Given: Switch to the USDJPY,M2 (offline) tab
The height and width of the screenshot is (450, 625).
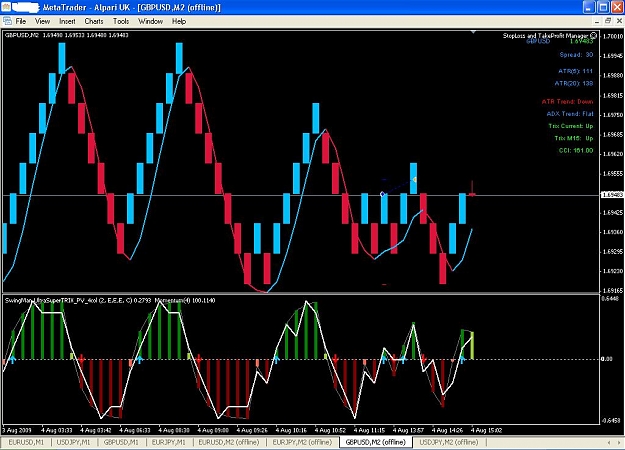Looking at the screenshot, I should pos(449,442).
